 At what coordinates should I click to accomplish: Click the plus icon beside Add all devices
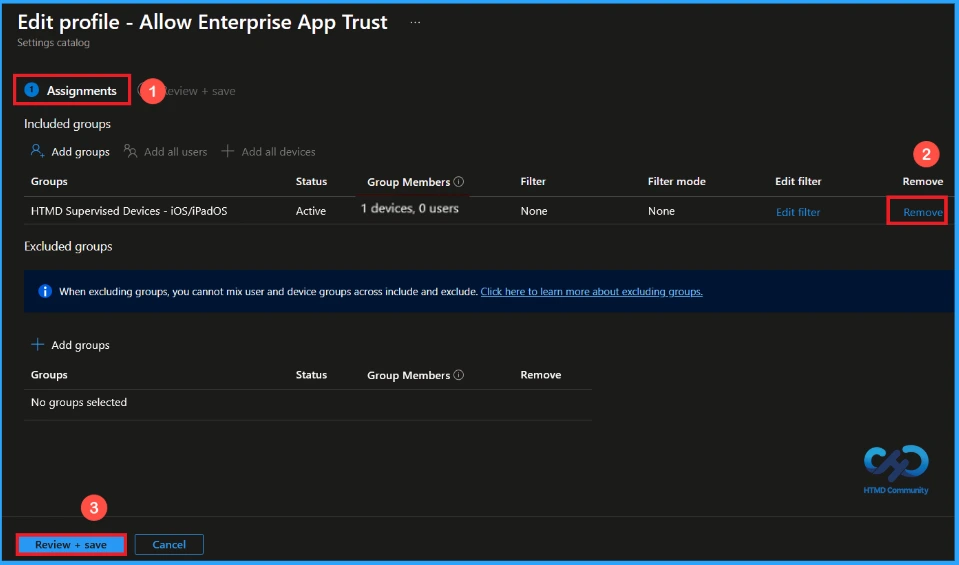[x=228, y=150]
